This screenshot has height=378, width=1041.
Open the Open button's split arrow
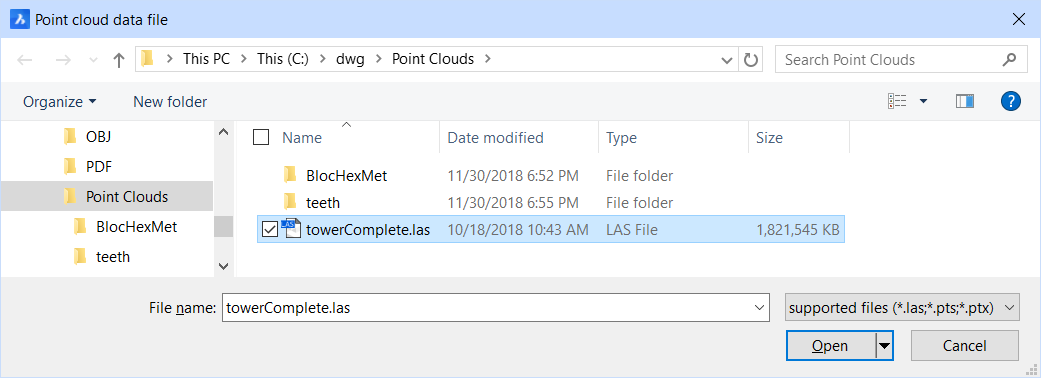pyautogui.click(x=884, y=345)
